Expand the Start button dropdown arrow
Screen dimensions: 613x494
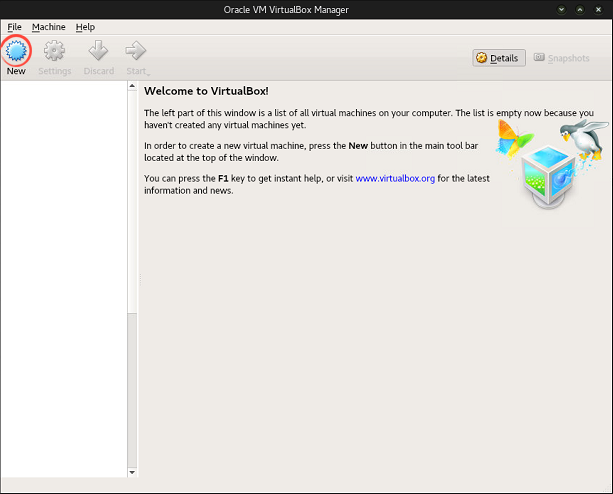(149, 73)
